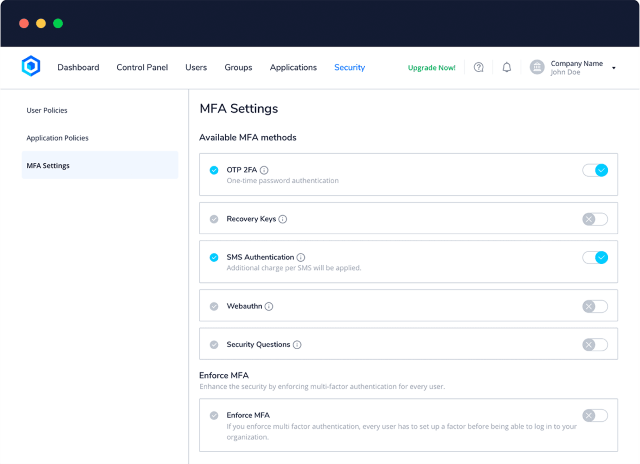
Task: Open the help question mark icon
Action: point(478,67)
